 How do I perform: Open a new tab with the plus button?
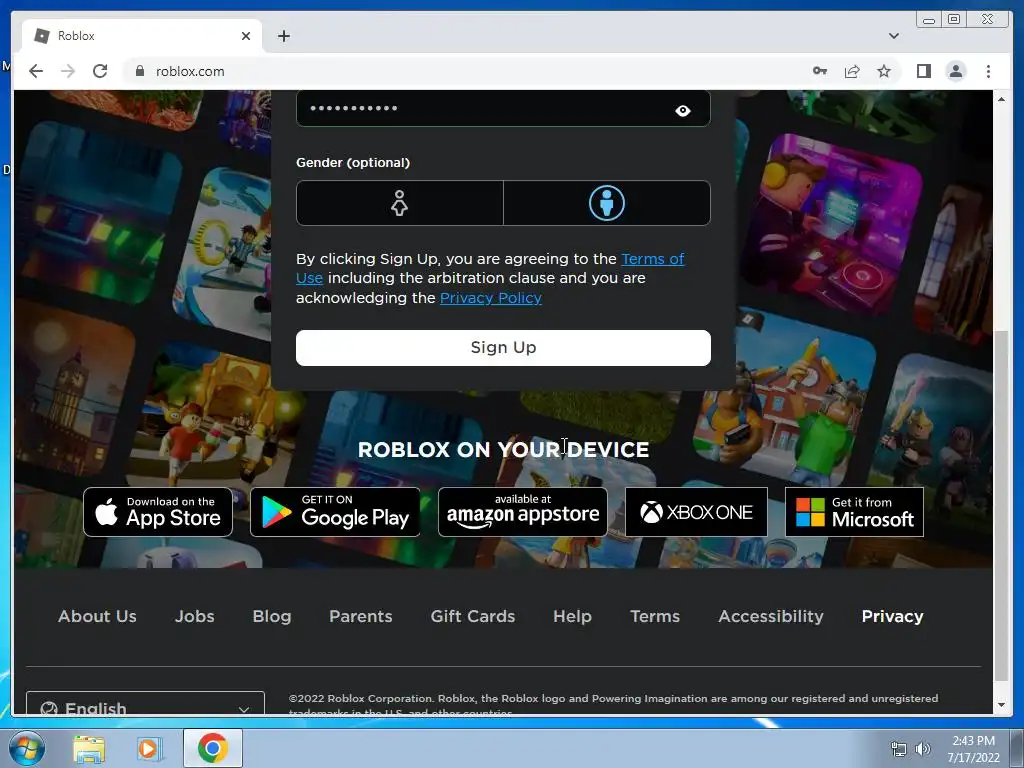[x=283, y=36]
